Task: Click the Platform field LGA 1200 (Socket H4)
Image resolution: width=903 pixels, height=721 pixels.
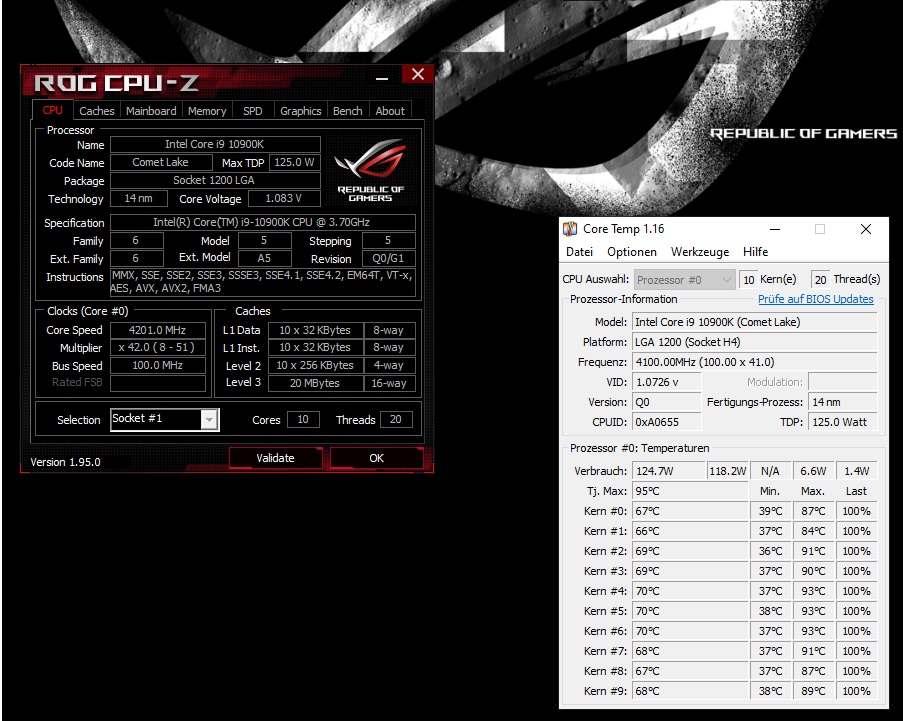Action: 754,342
